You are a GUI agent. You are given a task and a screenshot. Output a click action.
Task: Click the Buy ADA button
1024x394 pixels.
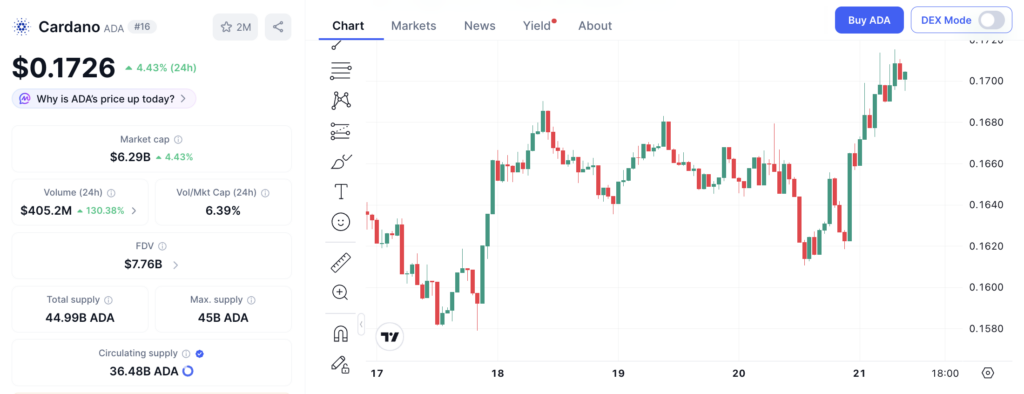[x=869, y=20]
